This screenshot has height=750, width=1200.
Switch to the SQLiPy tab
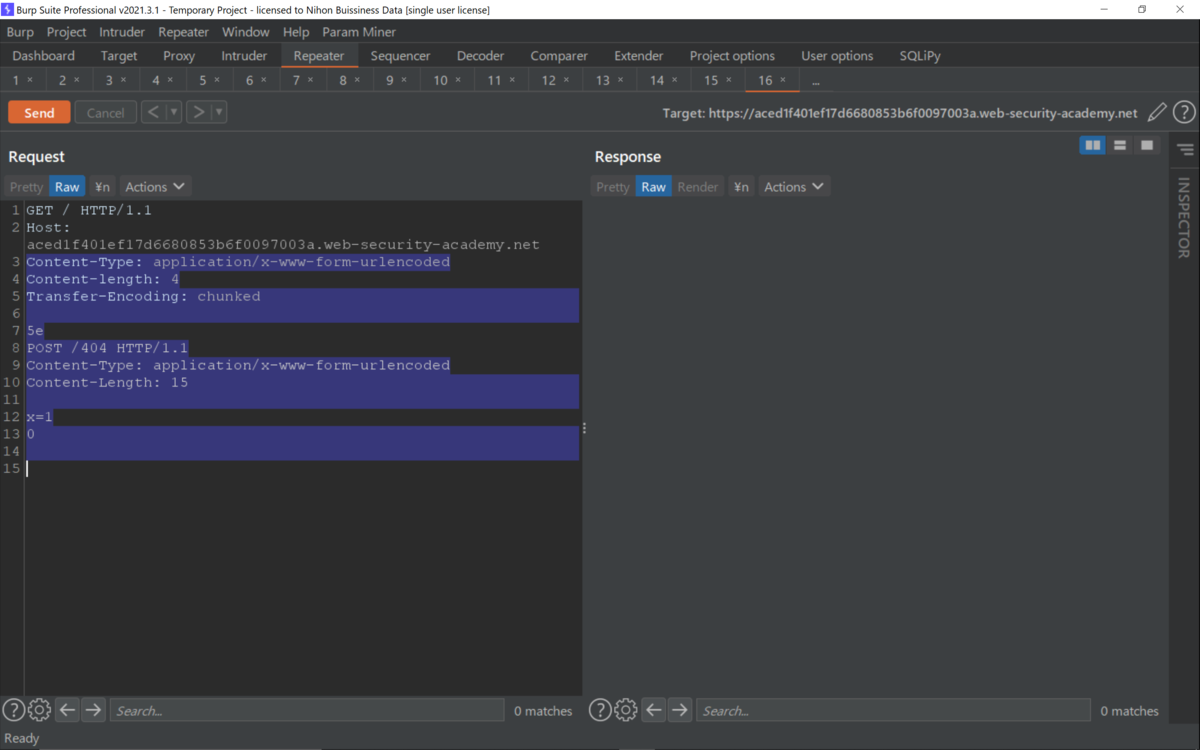pyautogui.click(x=920, y=56)
